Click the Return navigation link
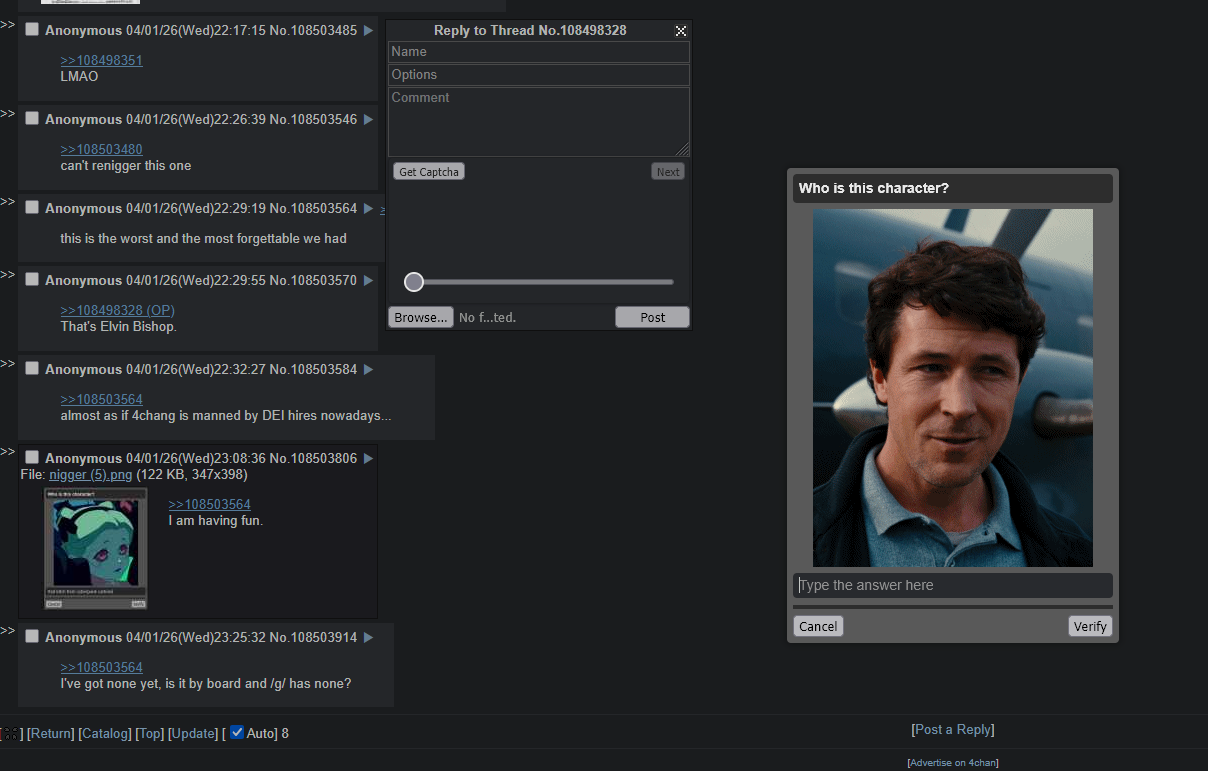The width and height of the screenshot is (1208, 771). click(x=51, y=733)
